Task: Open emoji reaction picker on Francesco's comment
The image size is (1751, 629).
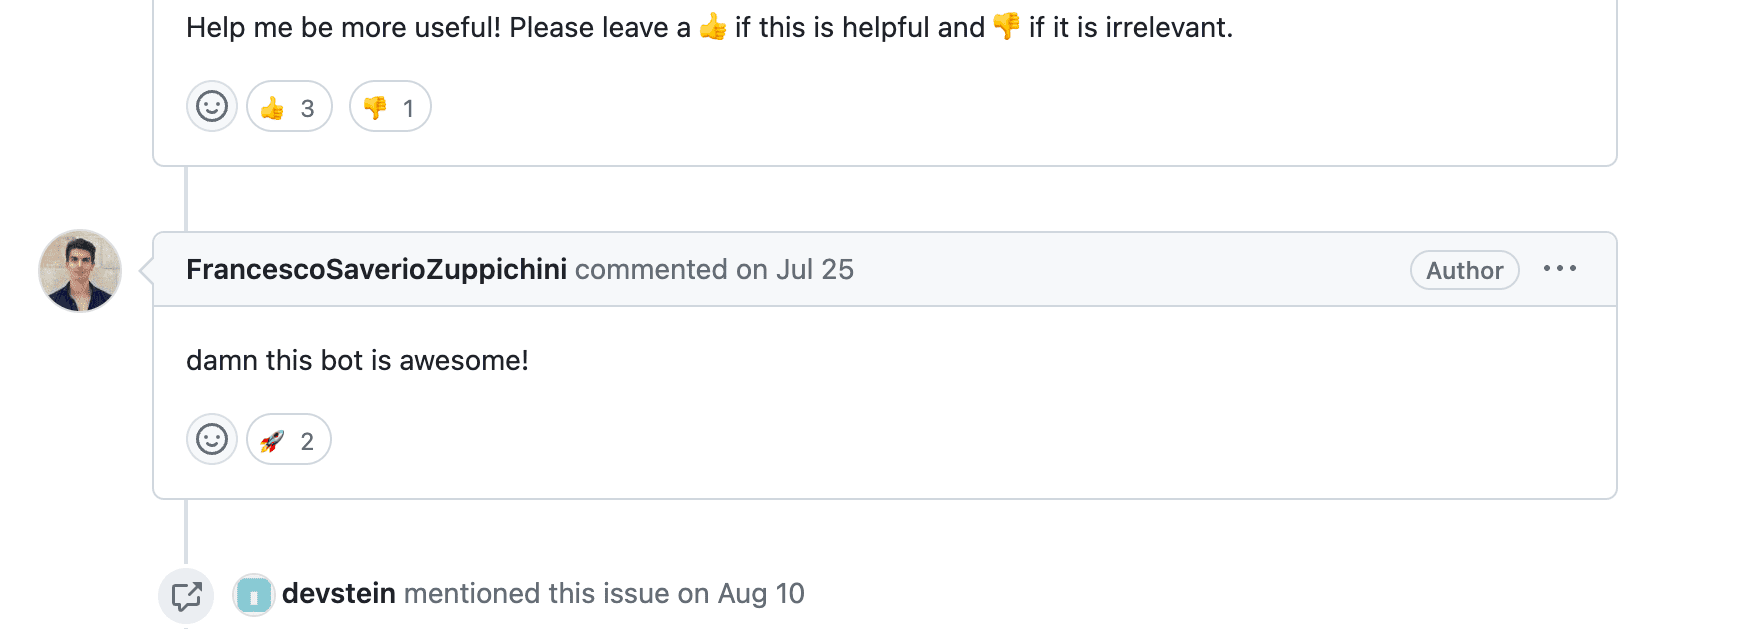Action: 212,439
